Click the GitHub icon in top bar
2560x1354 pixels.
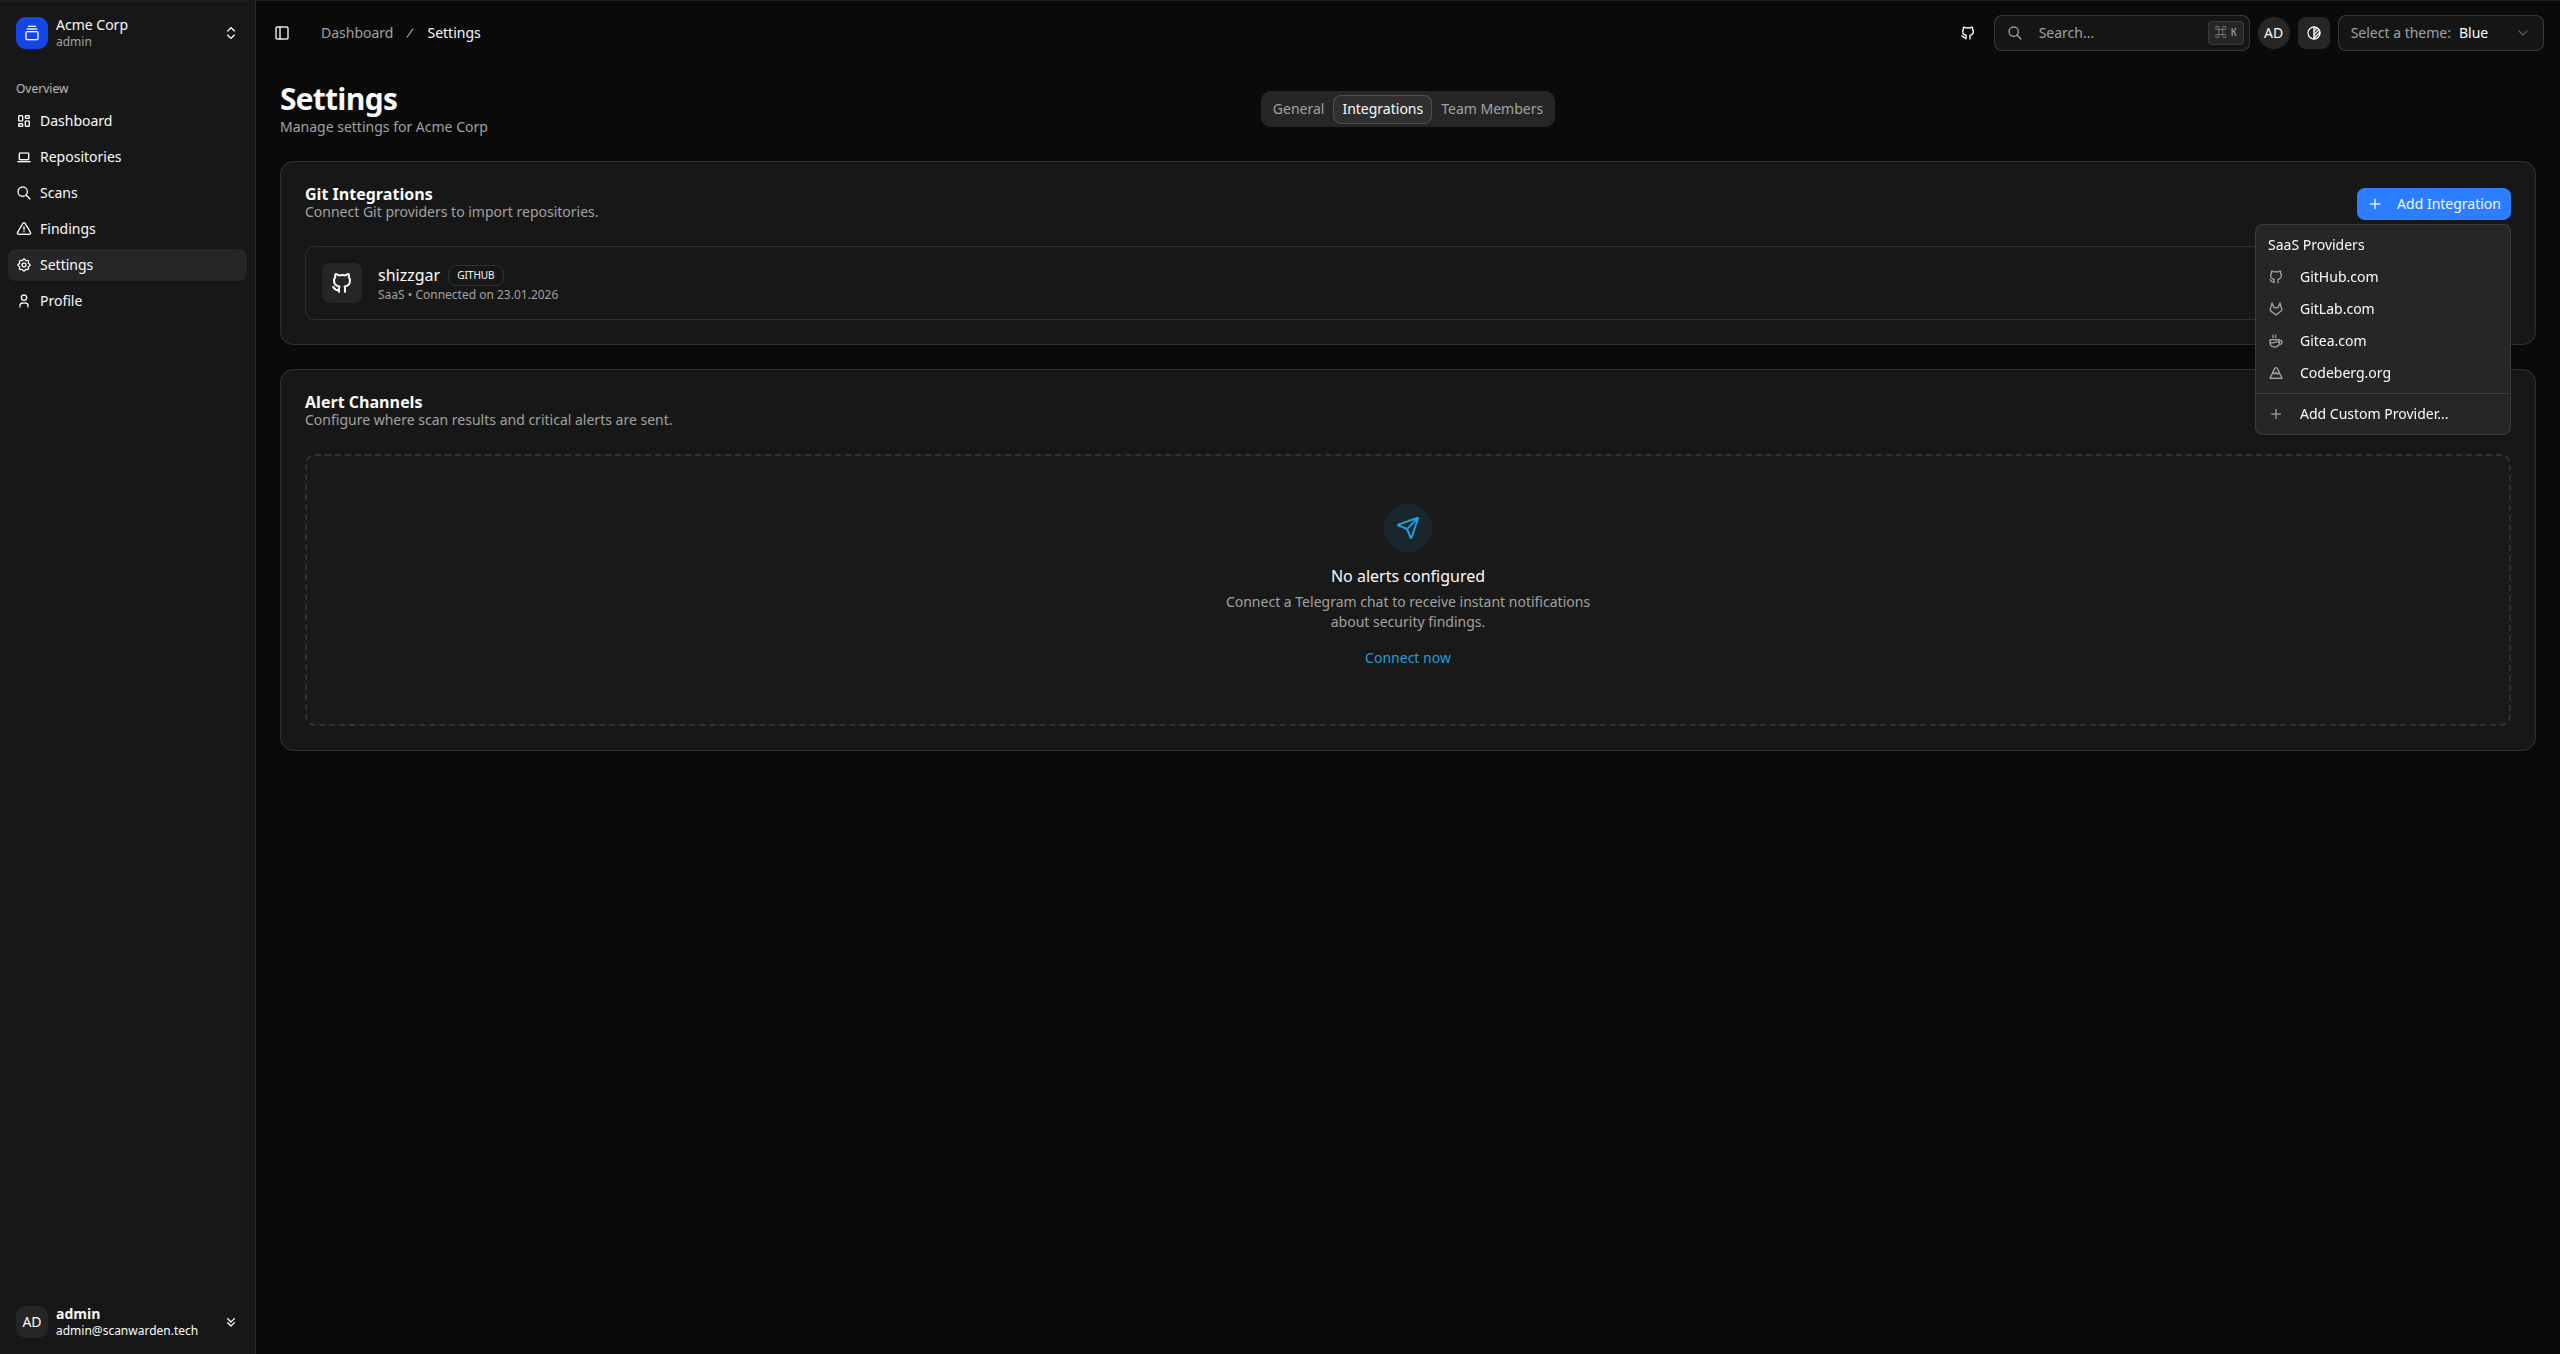pyautogui.click(x=1967, y=32)
